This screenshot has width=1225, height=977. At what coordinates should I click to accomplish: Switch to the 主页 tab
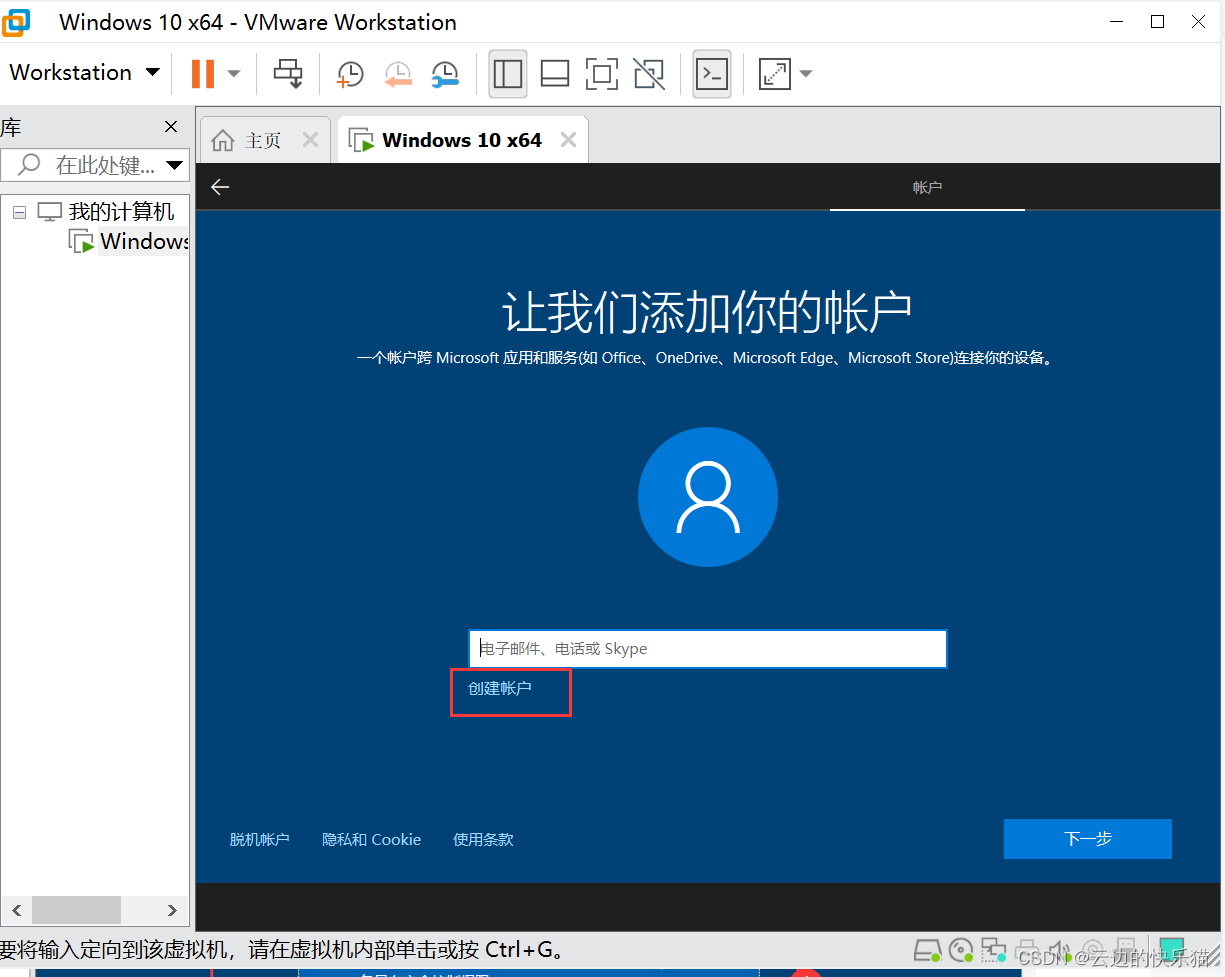[x=263, y=141]
